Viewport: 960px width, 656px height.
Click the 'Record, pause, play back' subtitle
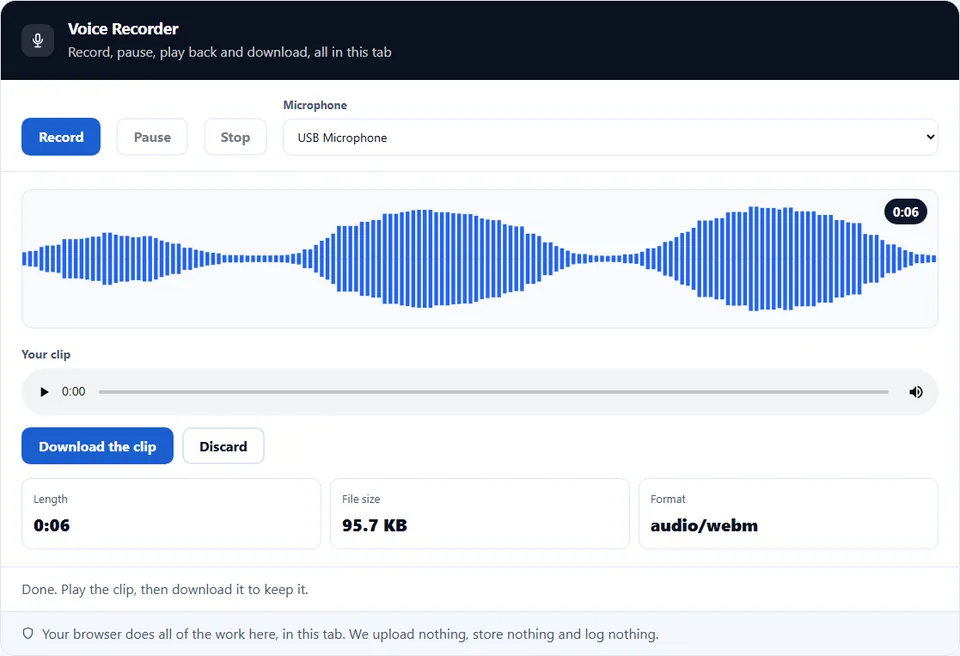[230, 52]
